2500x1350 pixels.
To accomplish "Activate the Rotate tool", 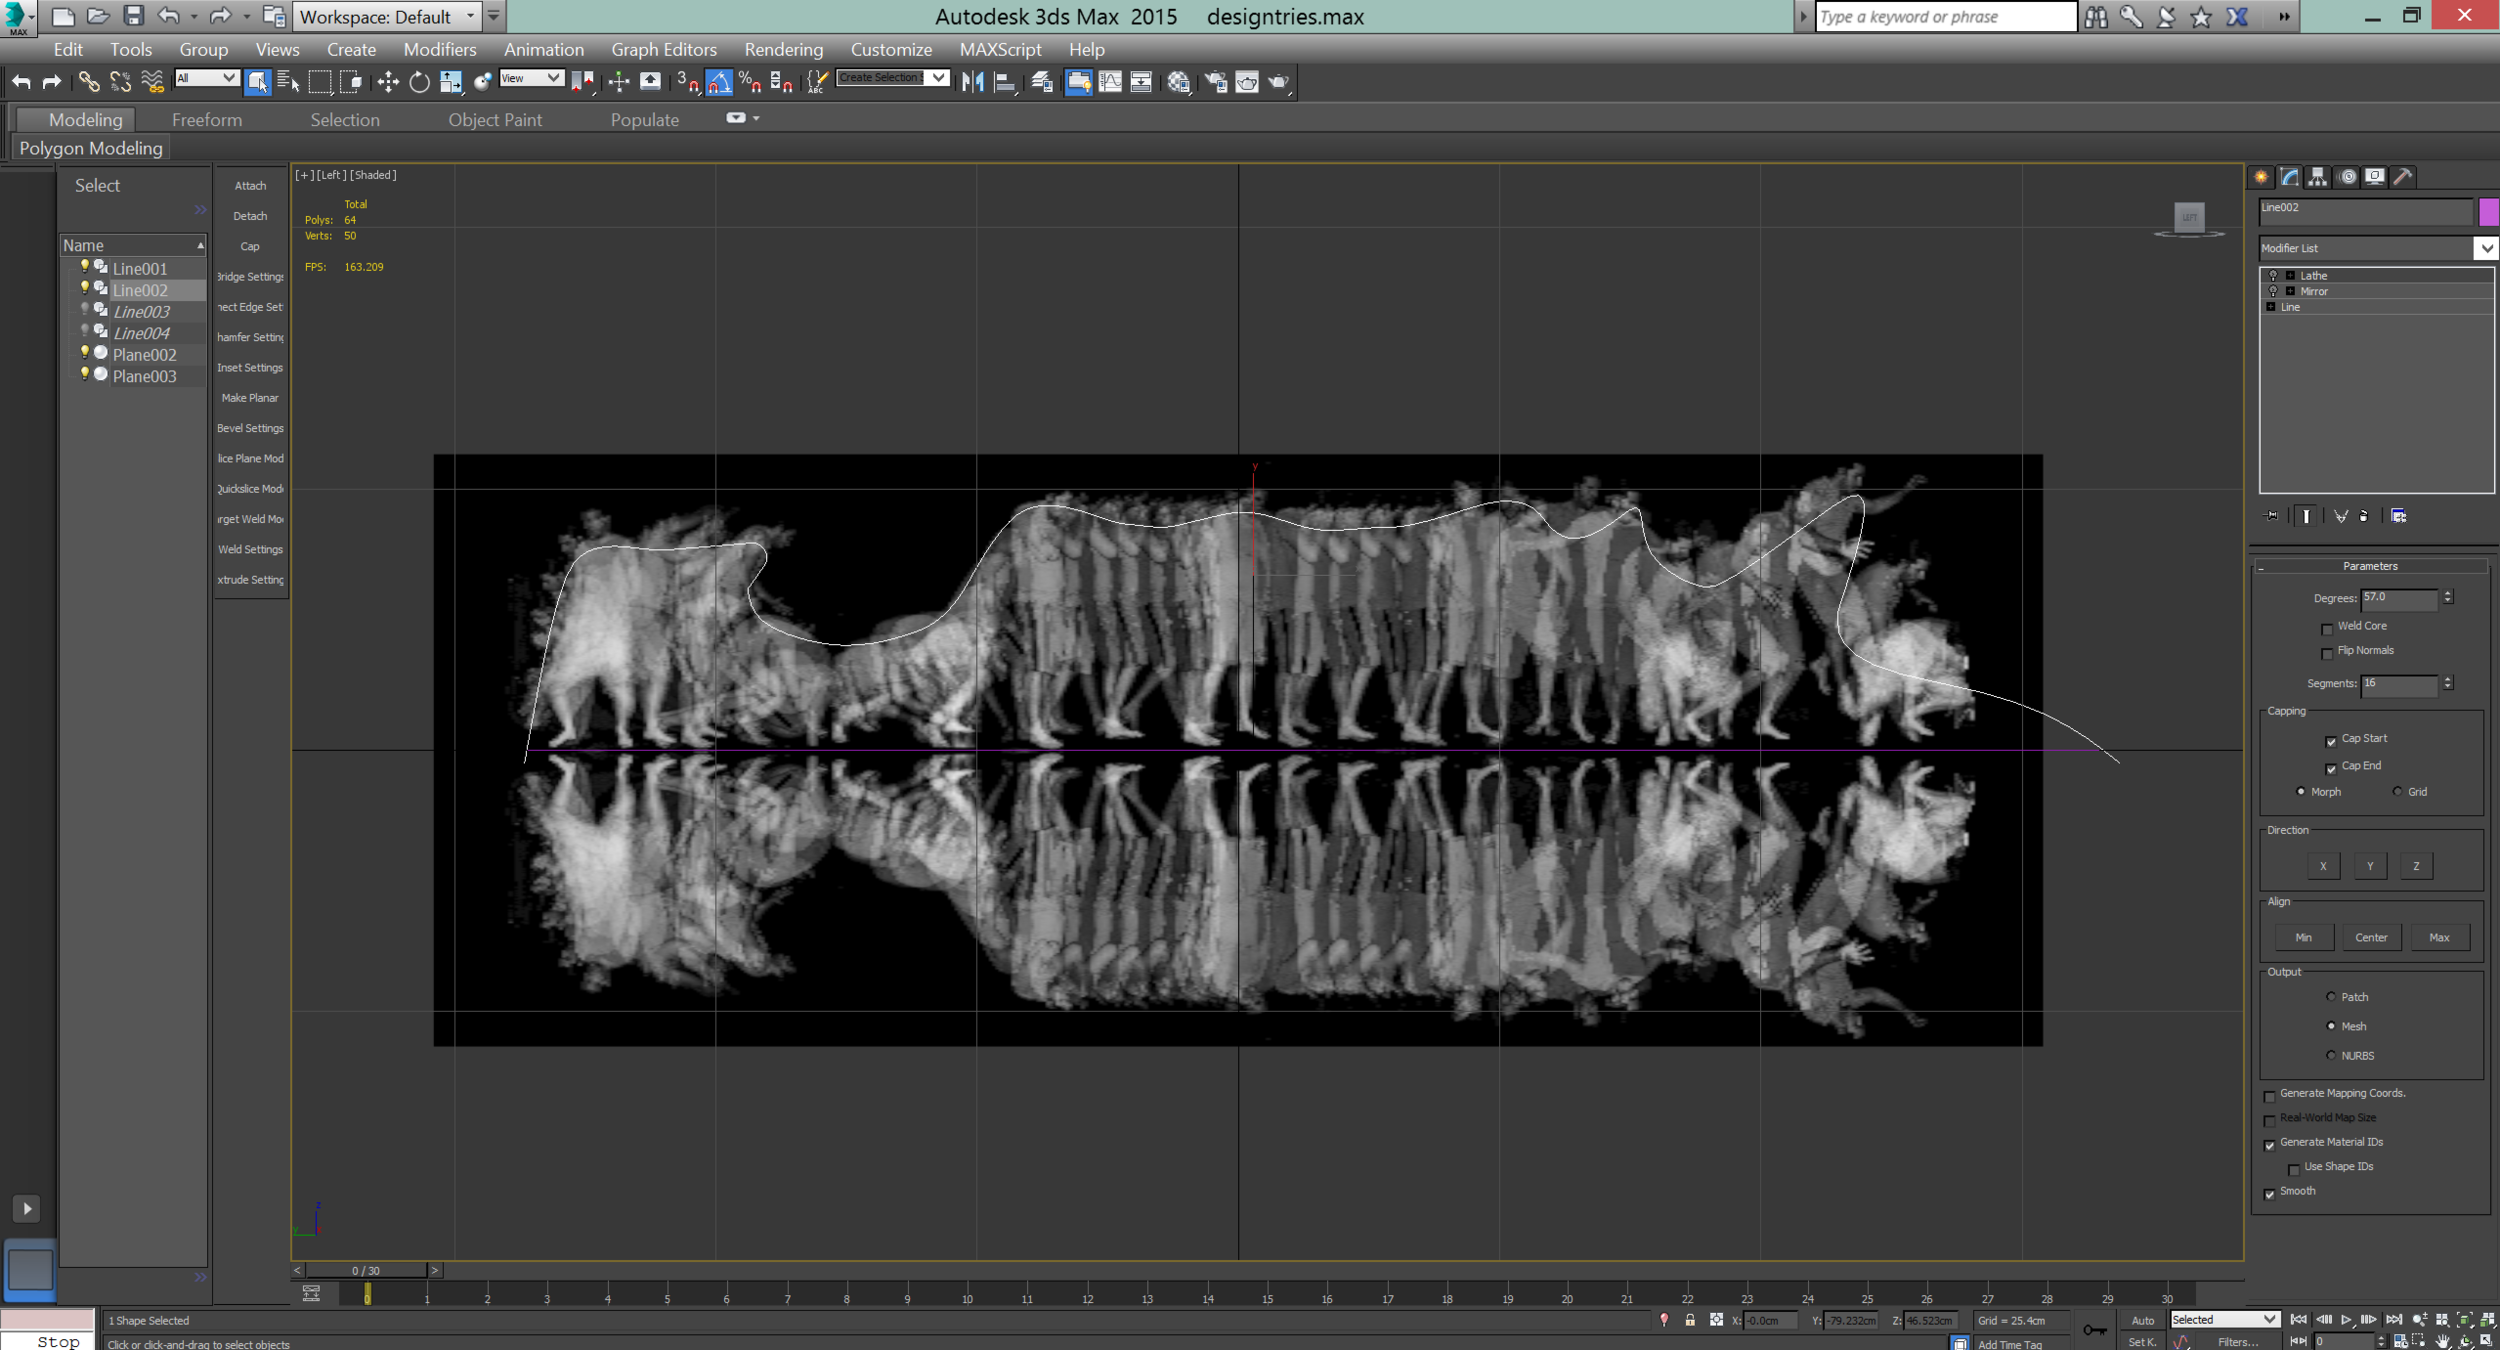I will click(x=419, y=82).
